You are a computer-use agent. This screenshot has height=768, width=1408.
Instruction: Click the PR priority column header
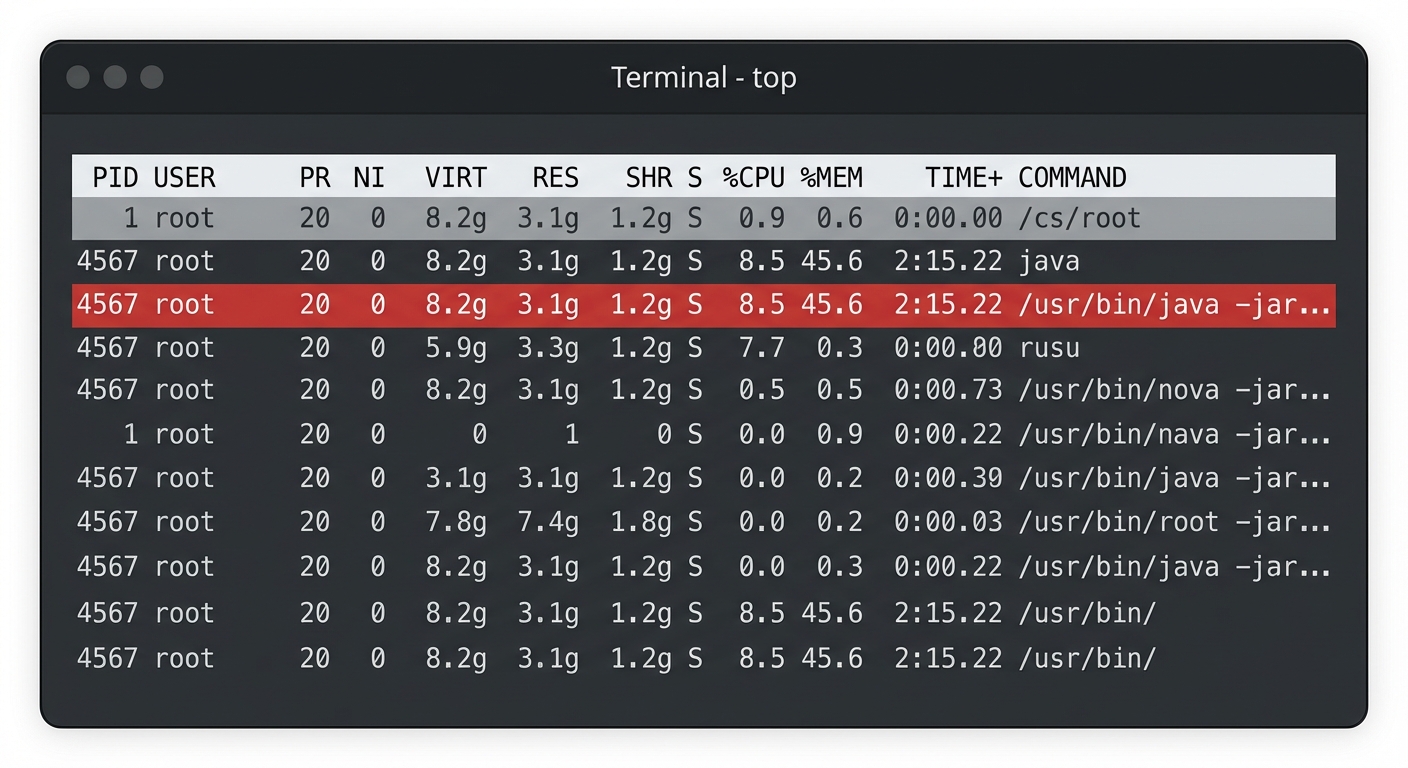click(314, 178)
